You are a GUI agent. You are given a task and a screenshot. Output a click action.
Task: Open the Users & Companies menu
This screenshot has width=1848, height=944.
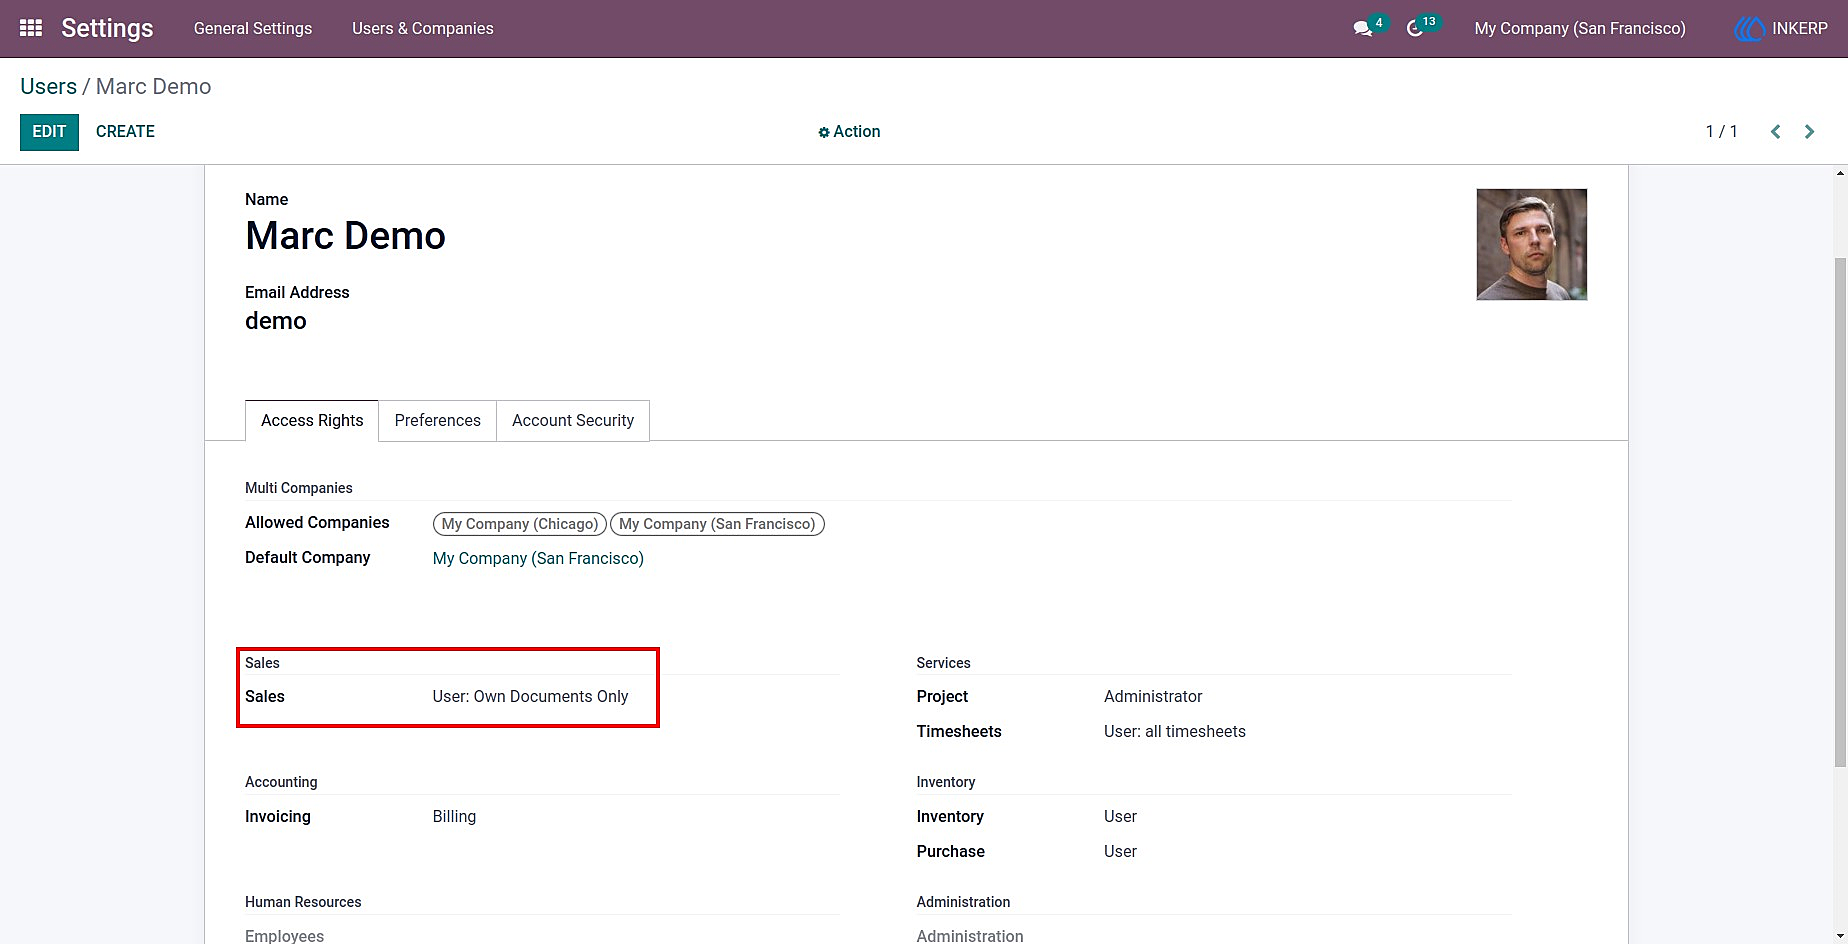(423, 28)
